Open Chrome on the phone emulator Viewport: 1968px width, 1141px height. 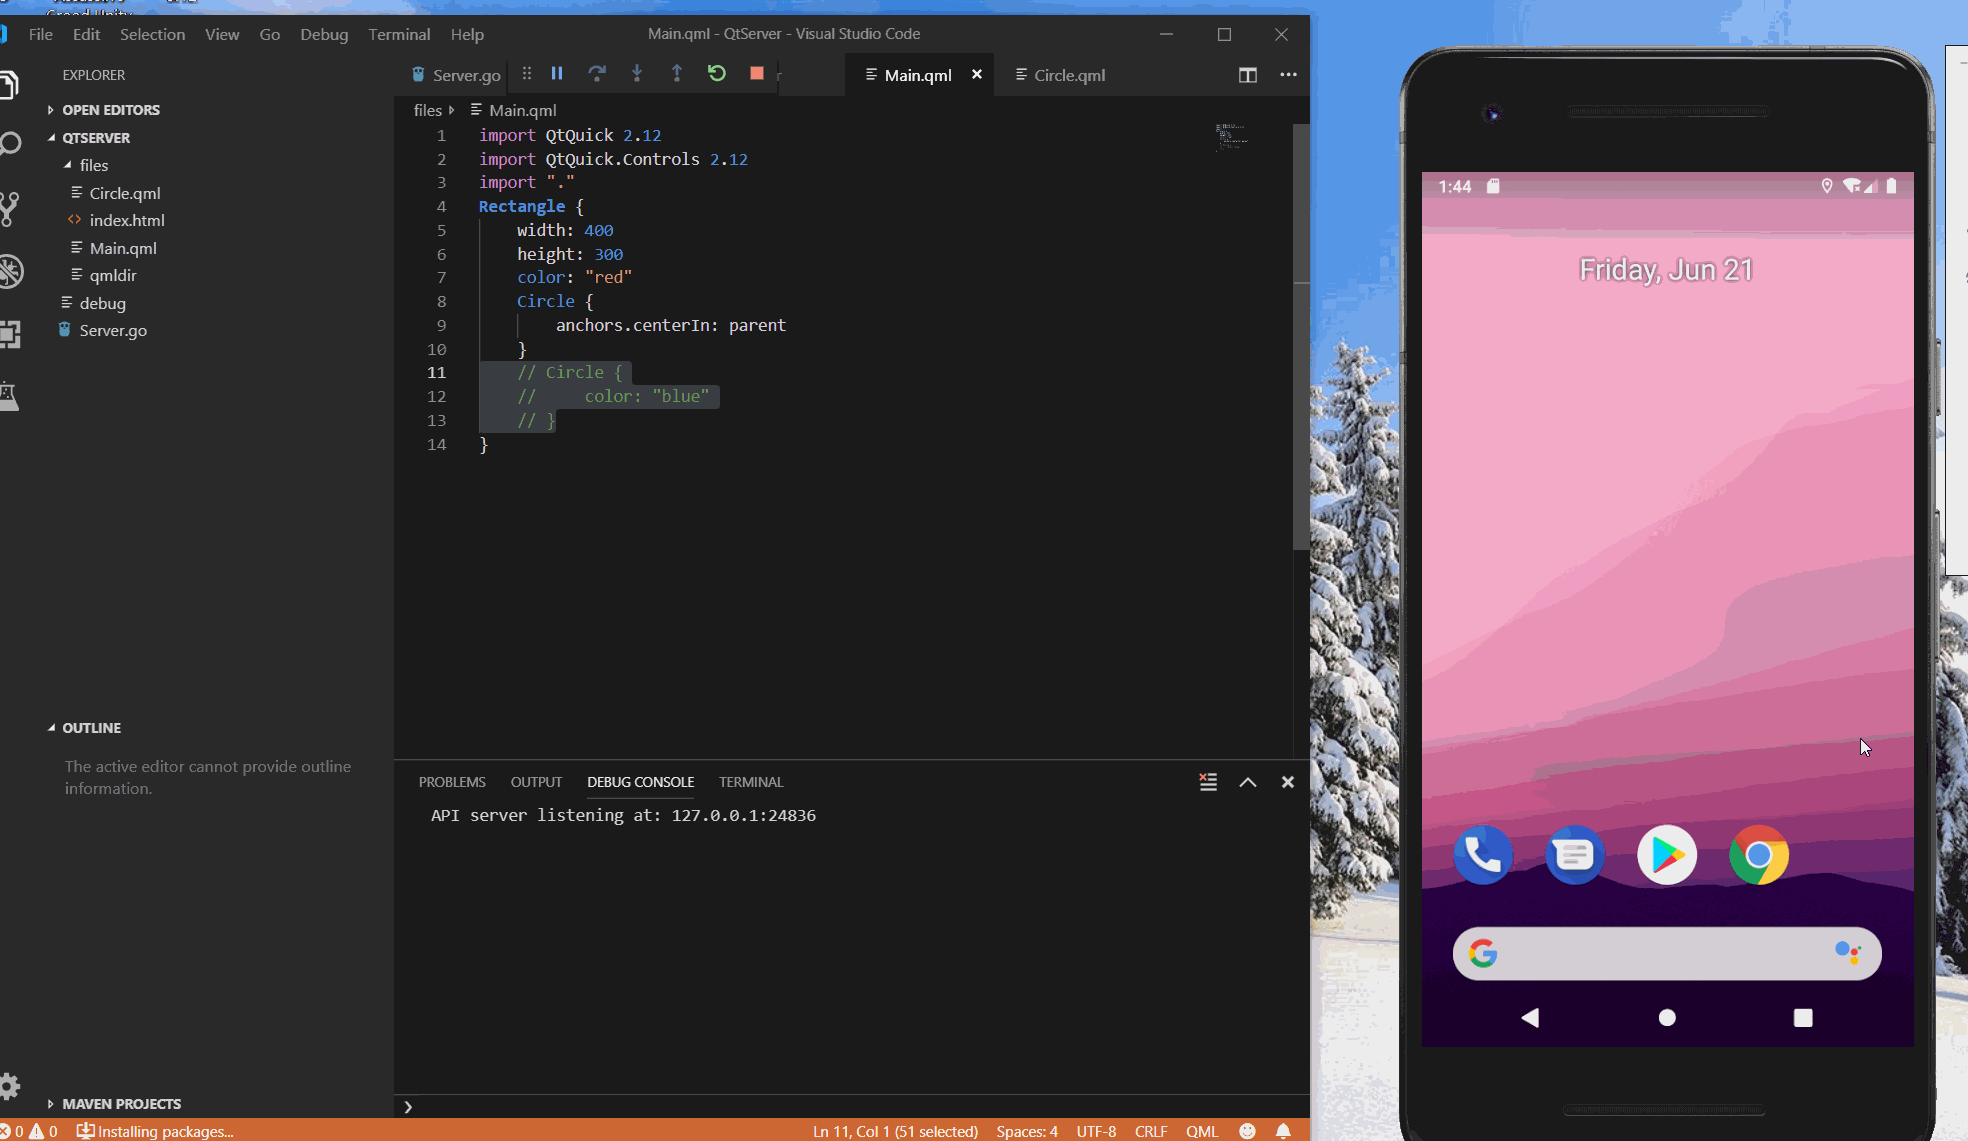pyautogui.click(x=1758, y=855)
